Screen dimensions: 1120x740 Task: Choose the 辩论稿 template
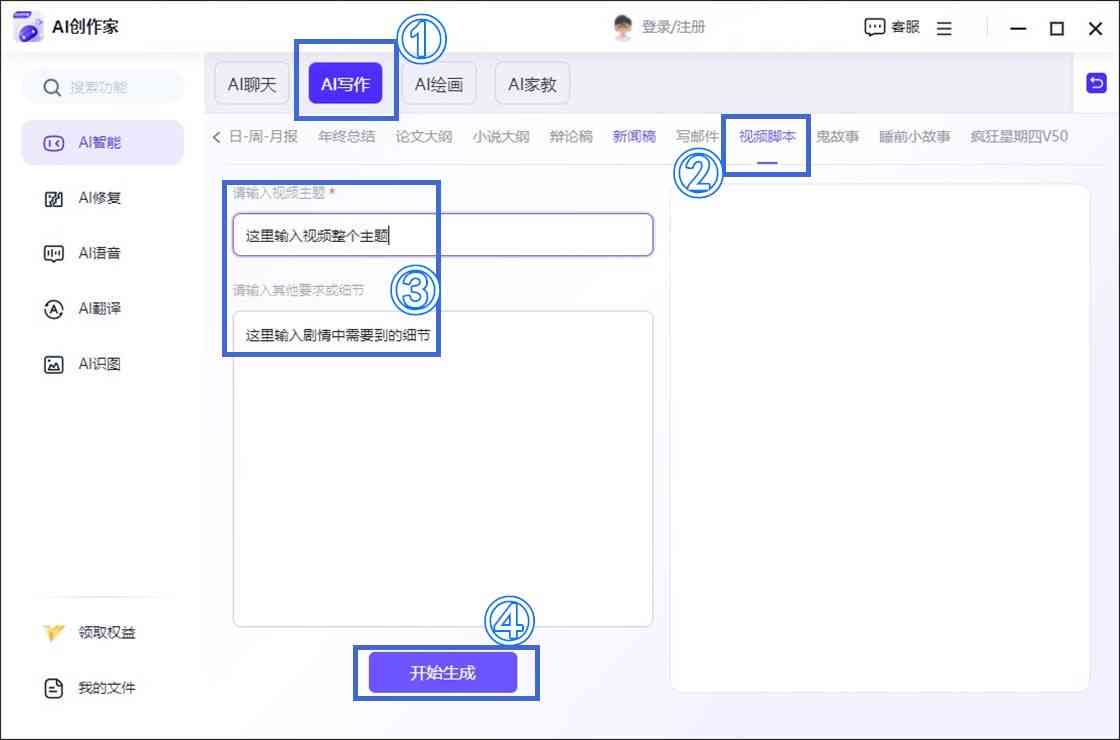(x=571, y=136)
